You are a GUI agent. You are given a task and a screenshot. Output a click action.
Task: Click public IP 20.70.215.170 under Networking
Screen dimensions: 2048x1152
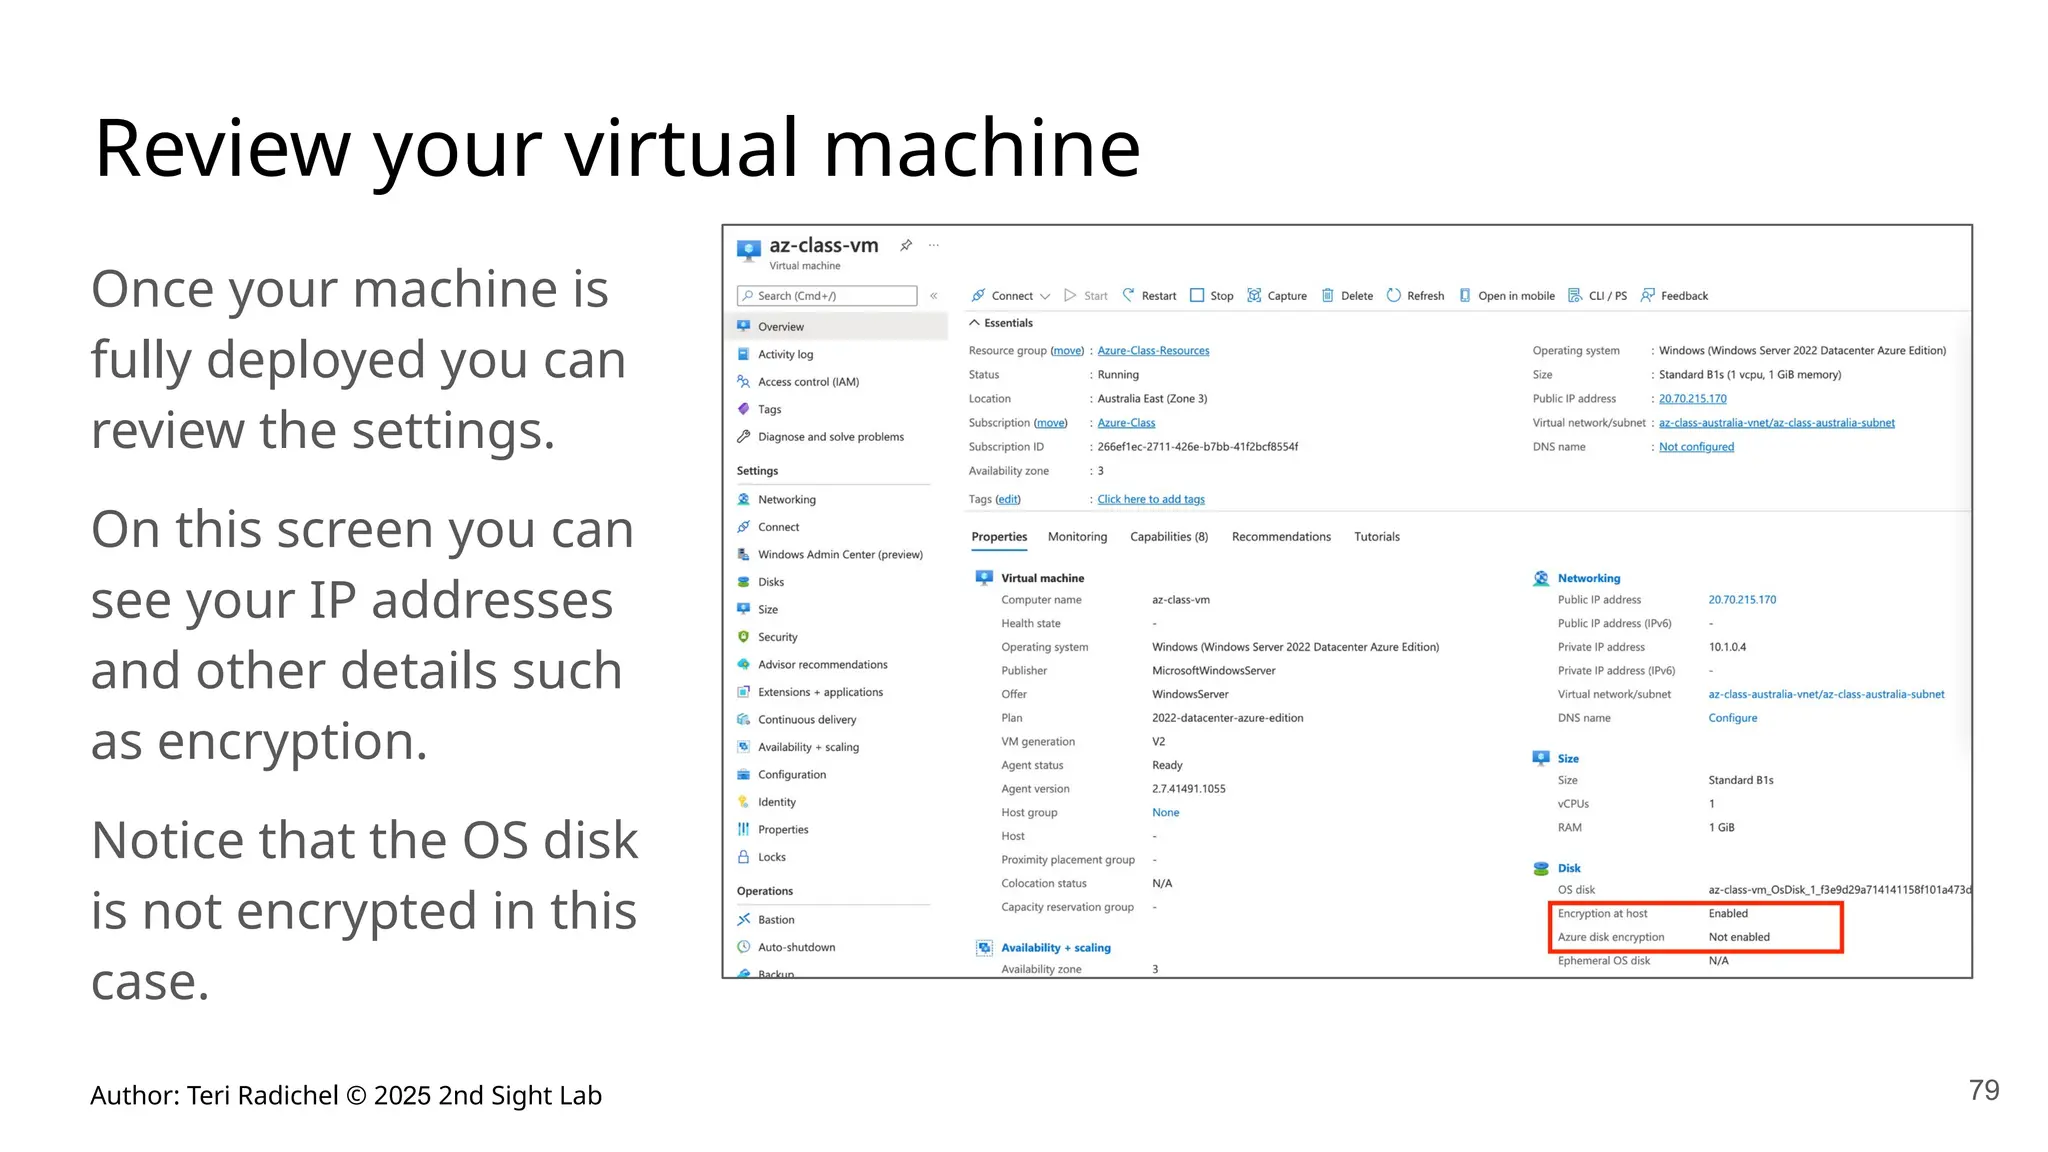pyautogui.click(x=1742, y=600)
